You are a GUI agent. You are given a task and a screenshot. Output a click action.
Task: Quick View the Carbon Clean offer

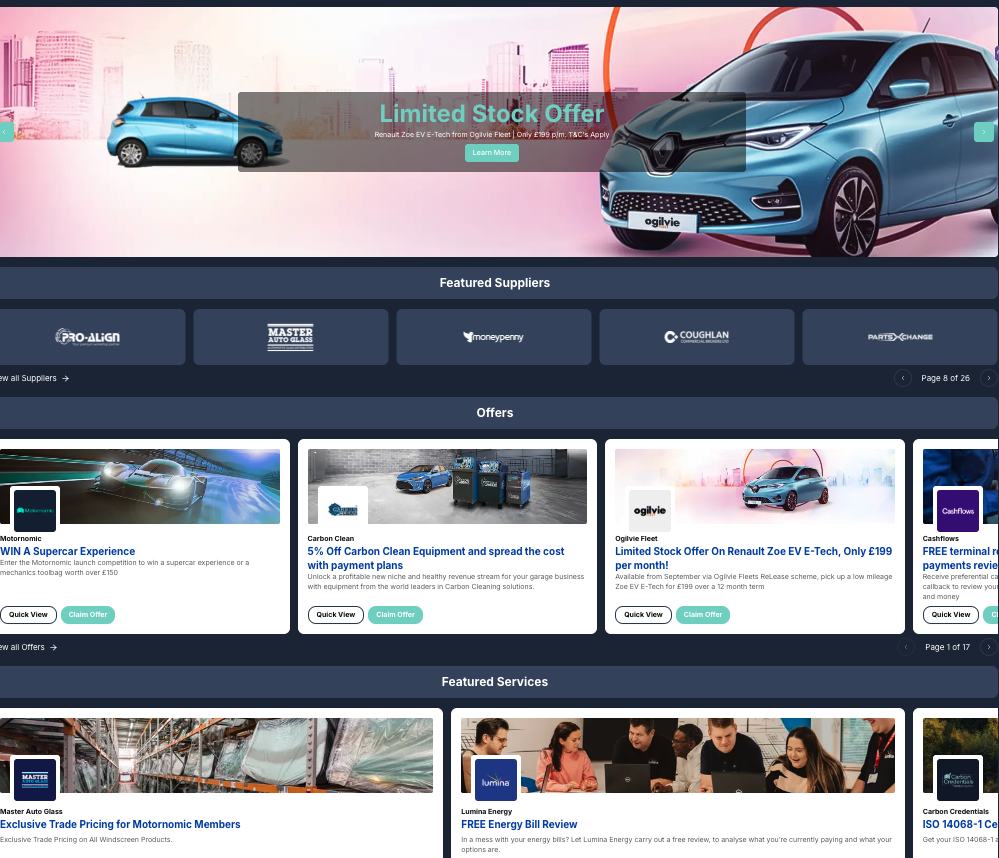pyautogui.click(x=336, y=615)
